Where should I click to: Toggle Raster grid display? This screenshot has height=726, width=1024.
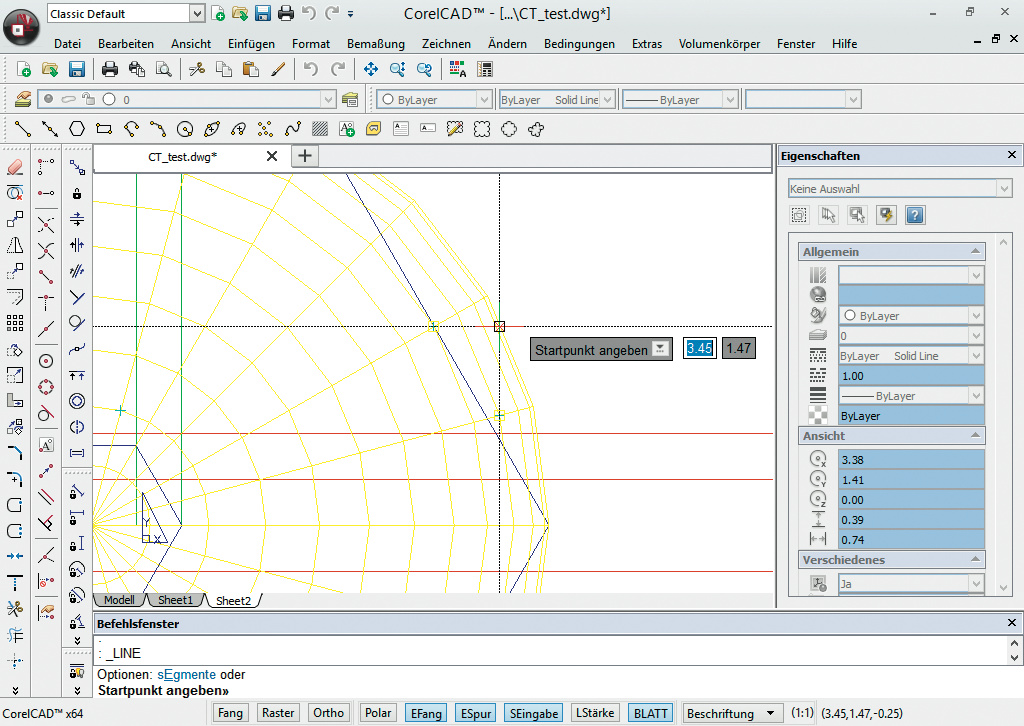click(x=278, y=713)
